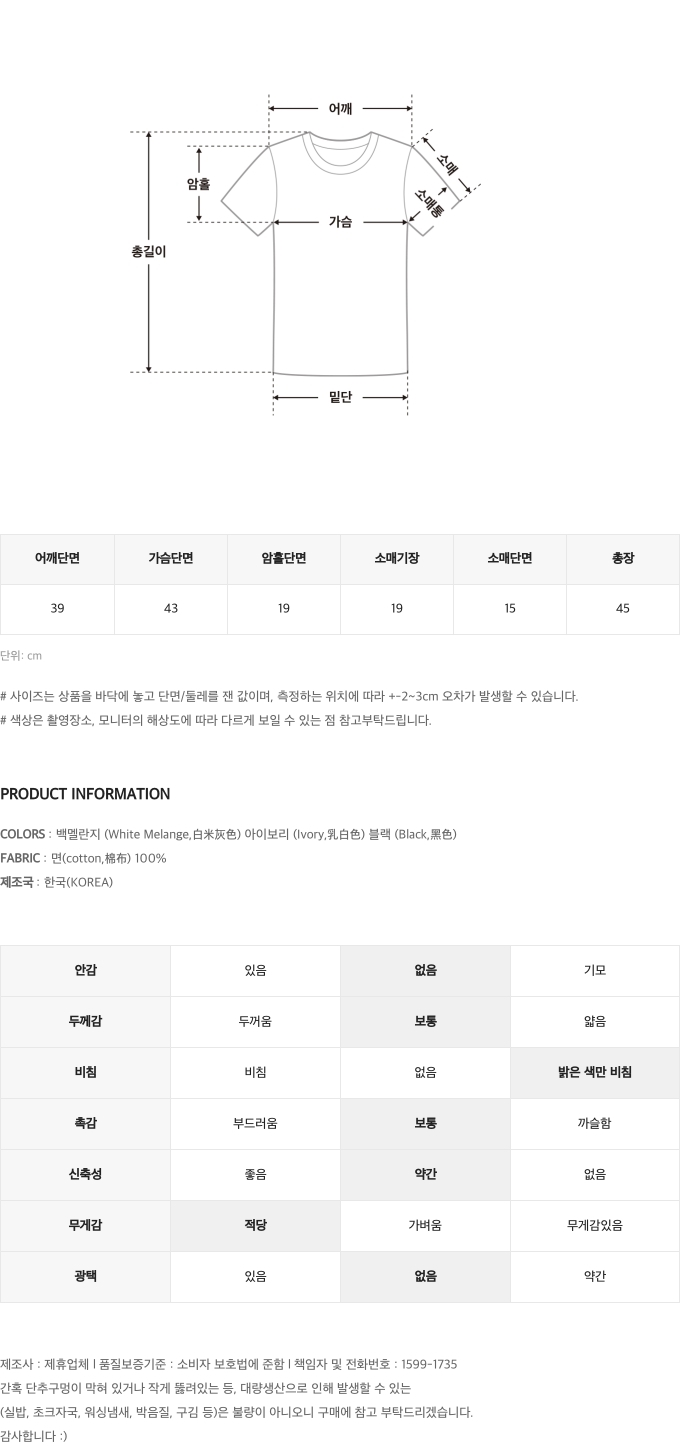Click the 밑단 label under the shirt

tap(340, 397)
